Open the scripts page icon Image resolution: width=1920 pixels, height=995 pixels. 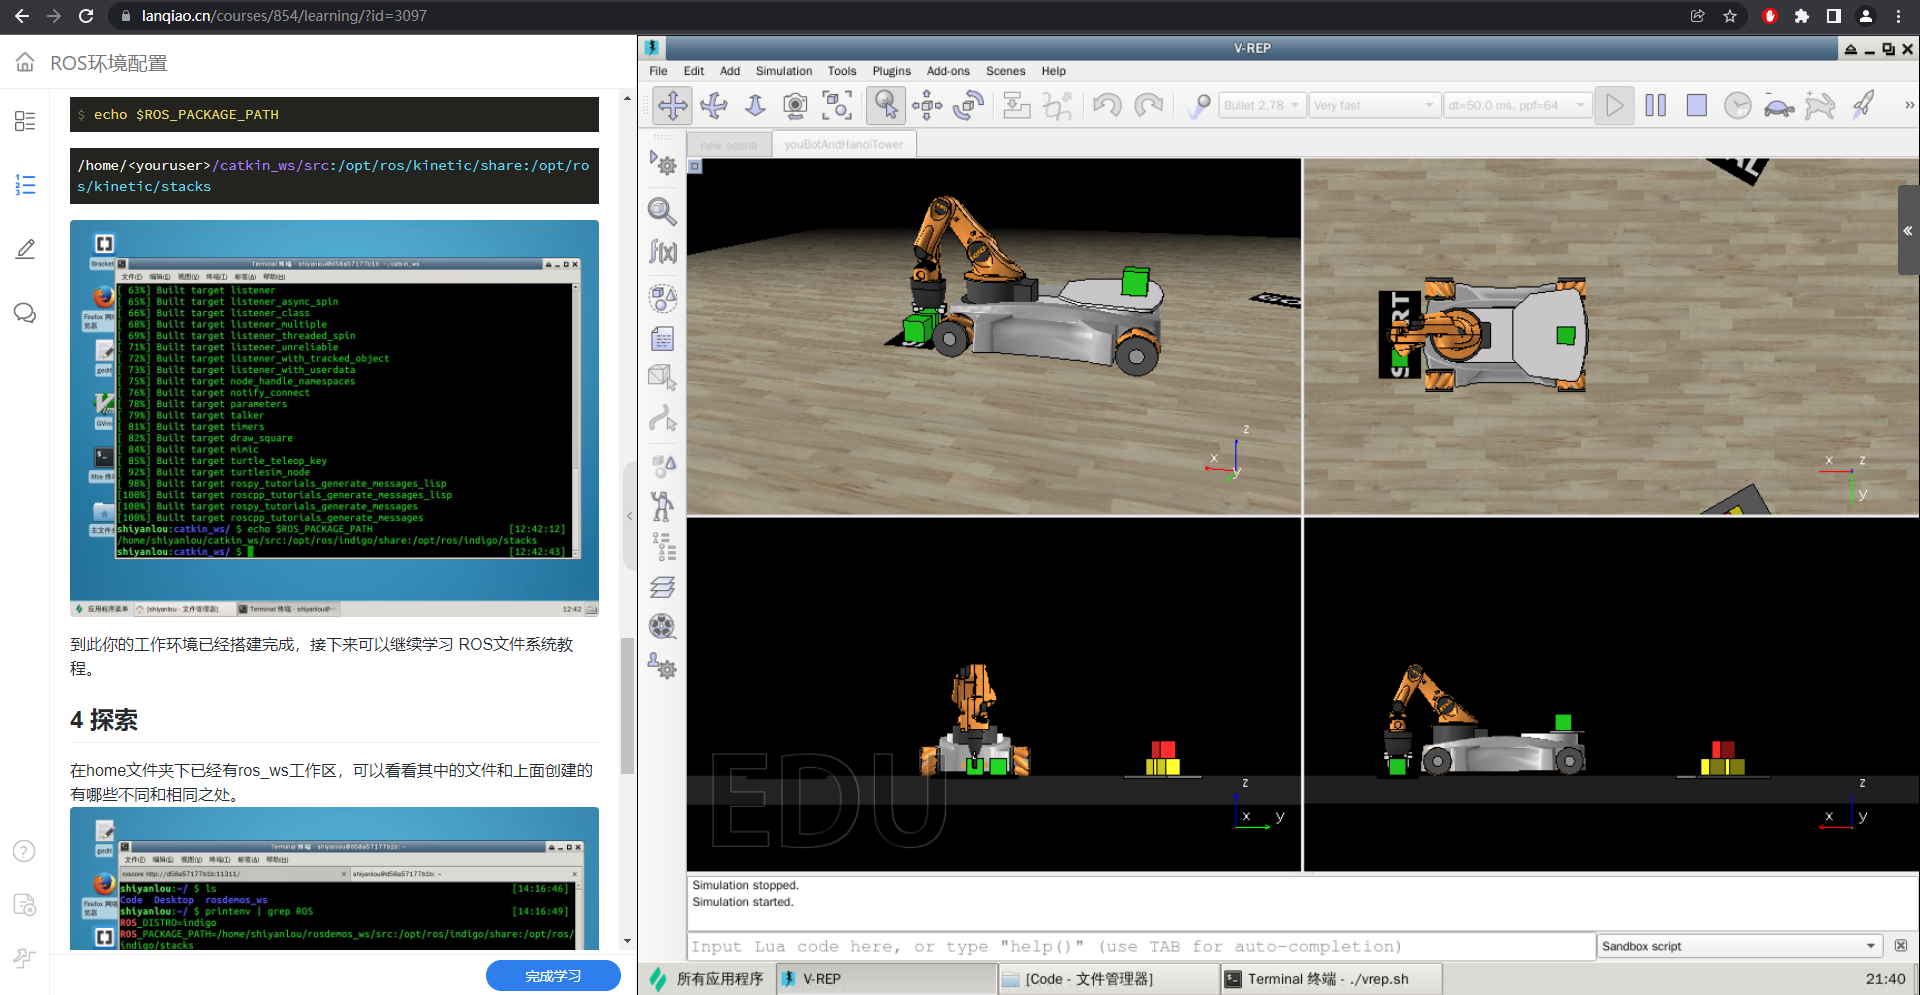[662, 339]
